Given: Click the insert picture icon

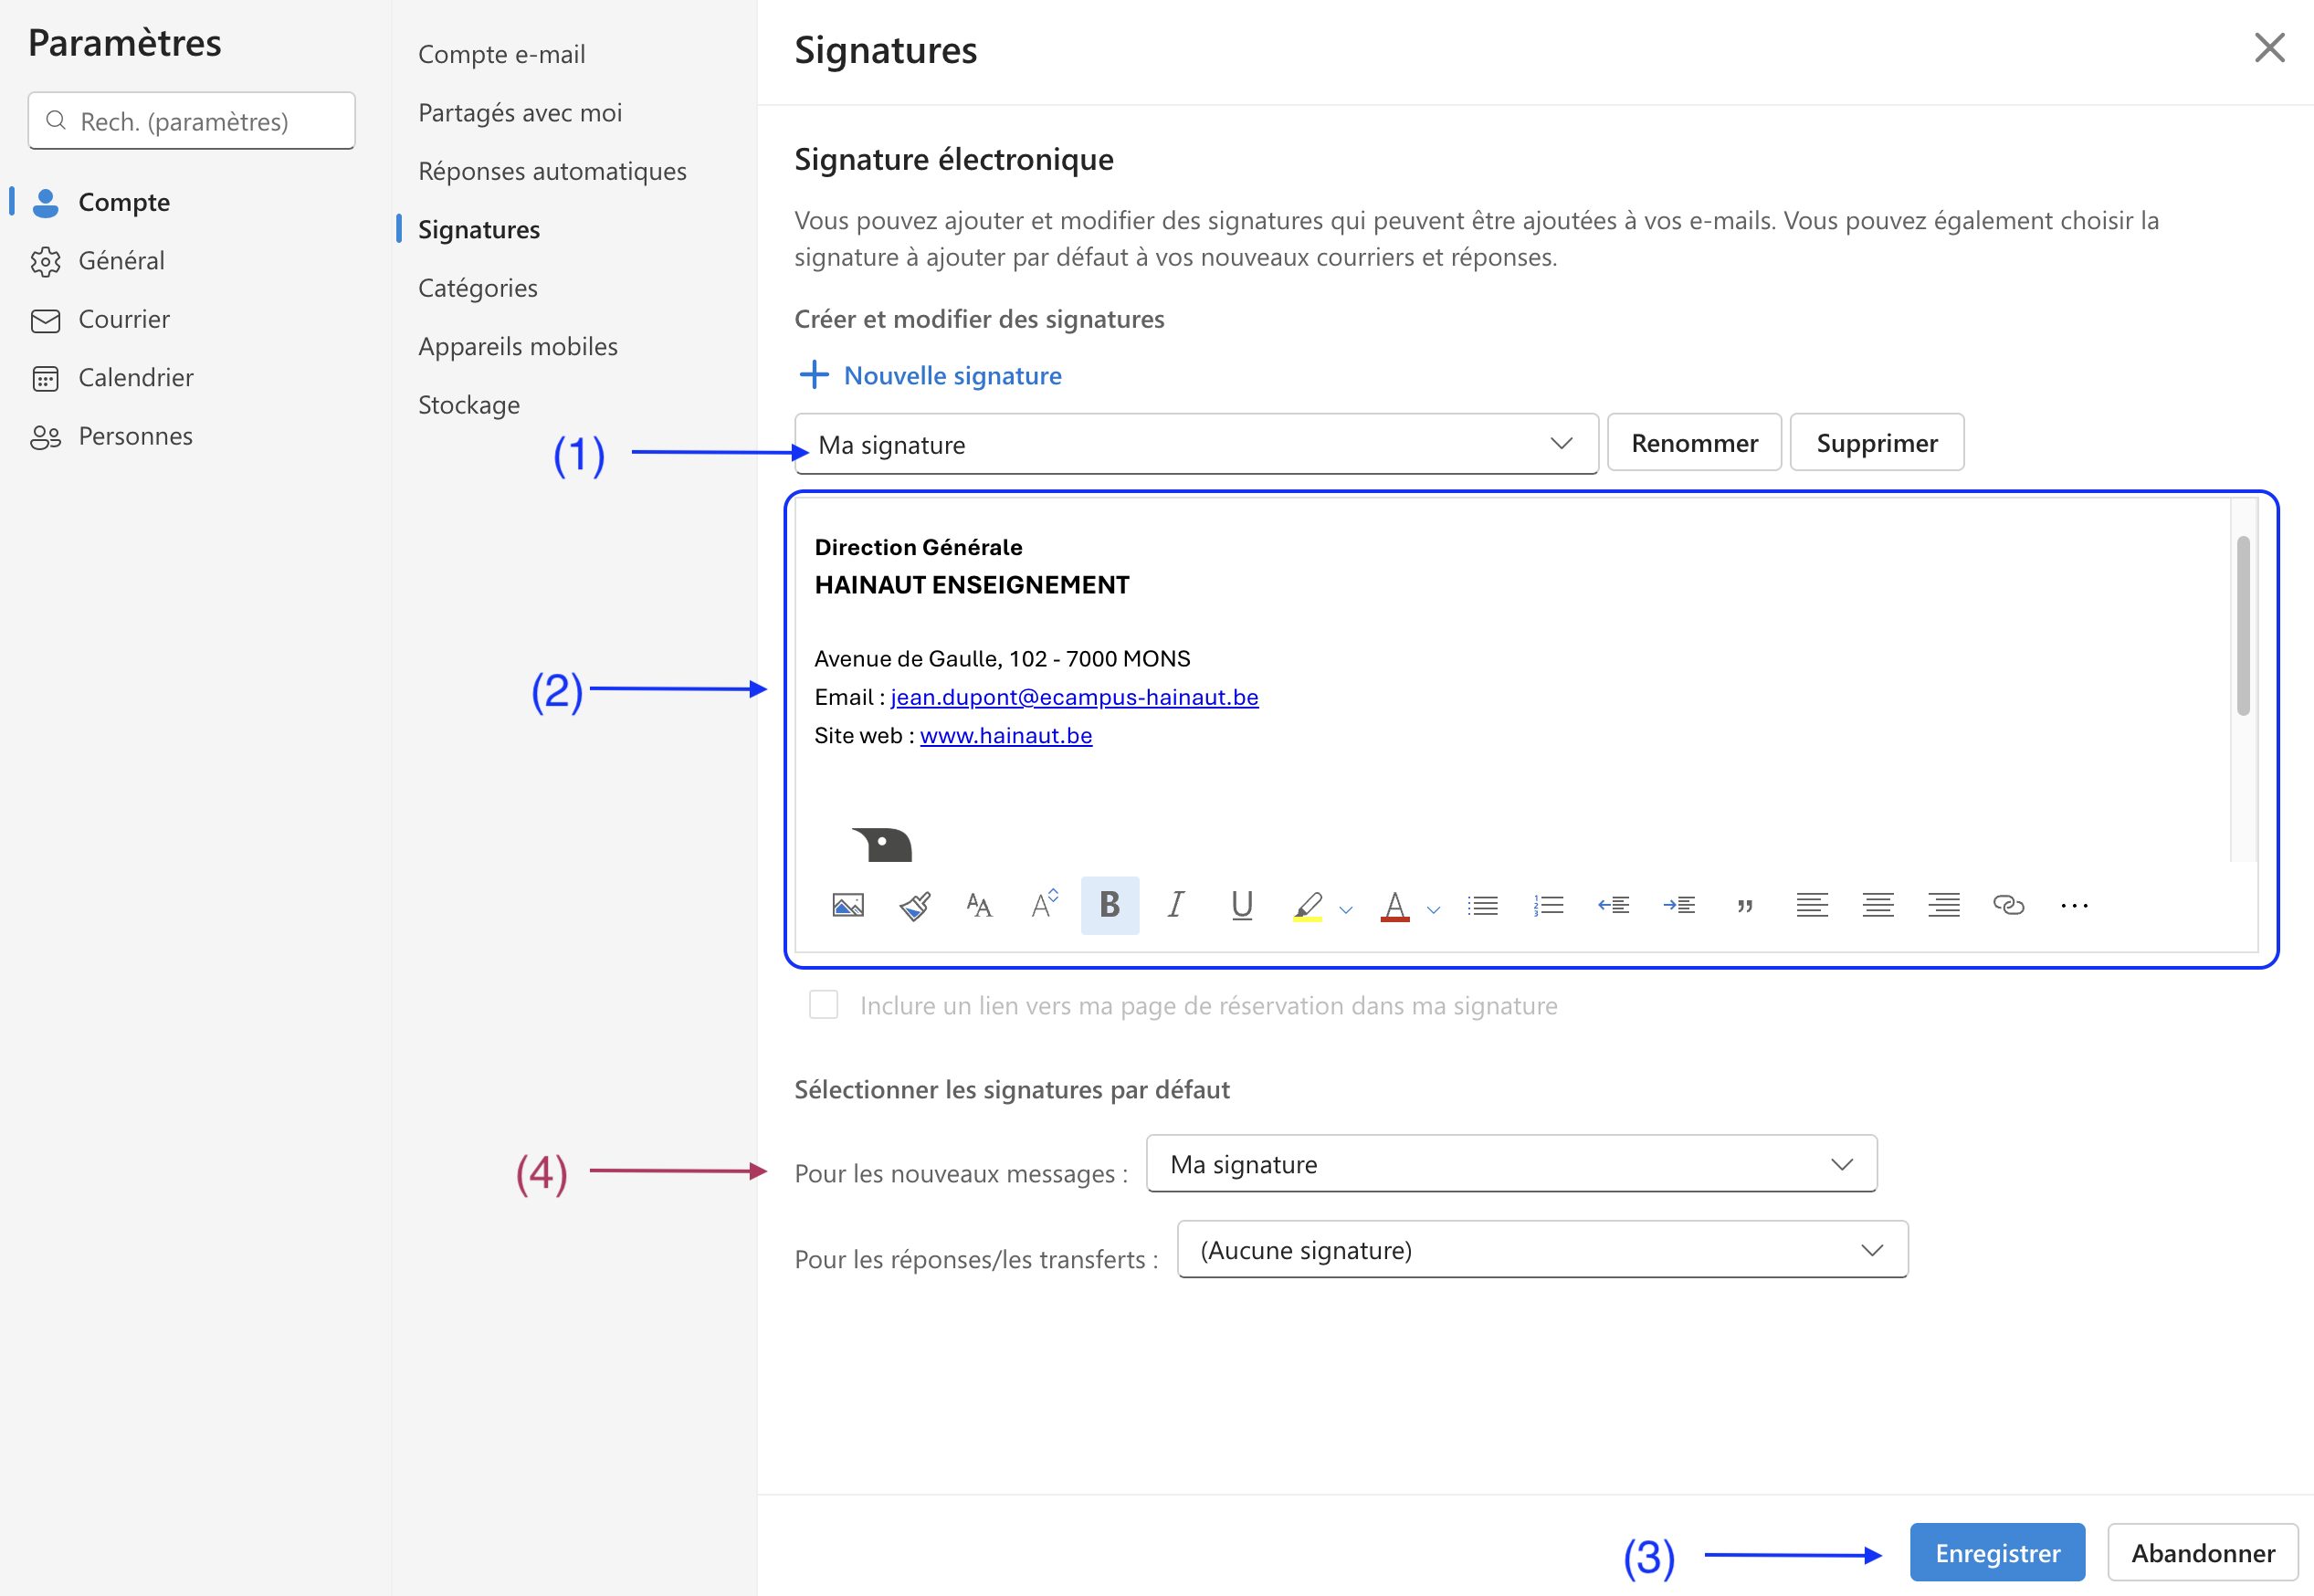Looking at the screenshot, I should [847, 905].
